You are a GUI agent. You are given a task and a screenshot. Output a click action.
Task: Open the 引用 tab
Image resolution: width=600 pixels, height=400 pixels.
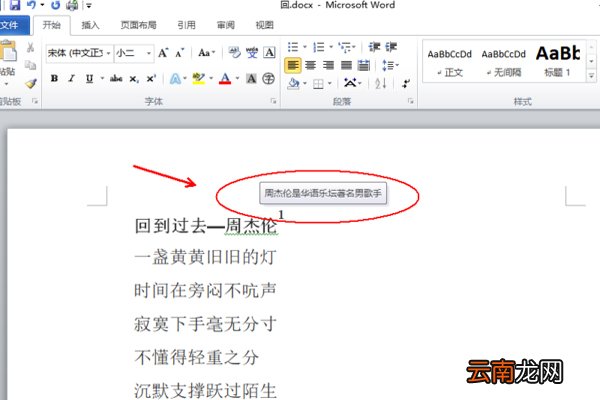pyautogui.click(x=186, y=25)
